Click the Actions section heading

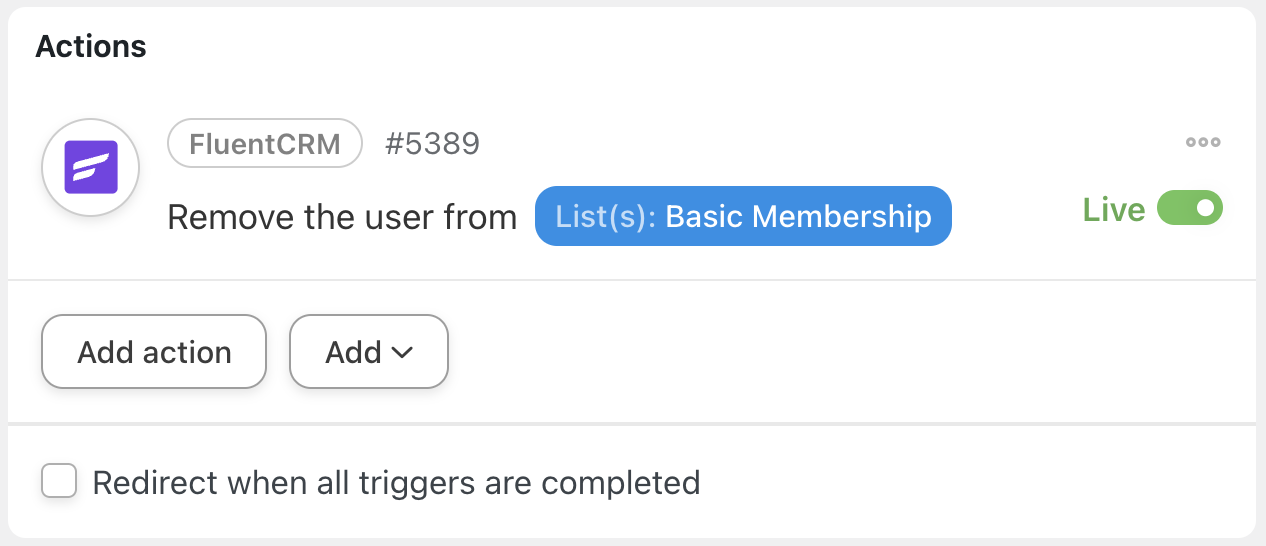tap(91, 46)
